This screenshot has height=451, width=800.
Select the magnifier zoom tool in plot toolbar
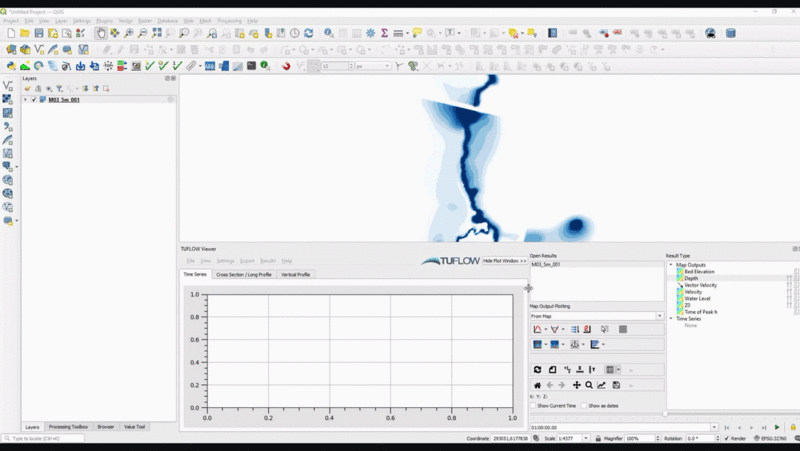click(589, 385)
